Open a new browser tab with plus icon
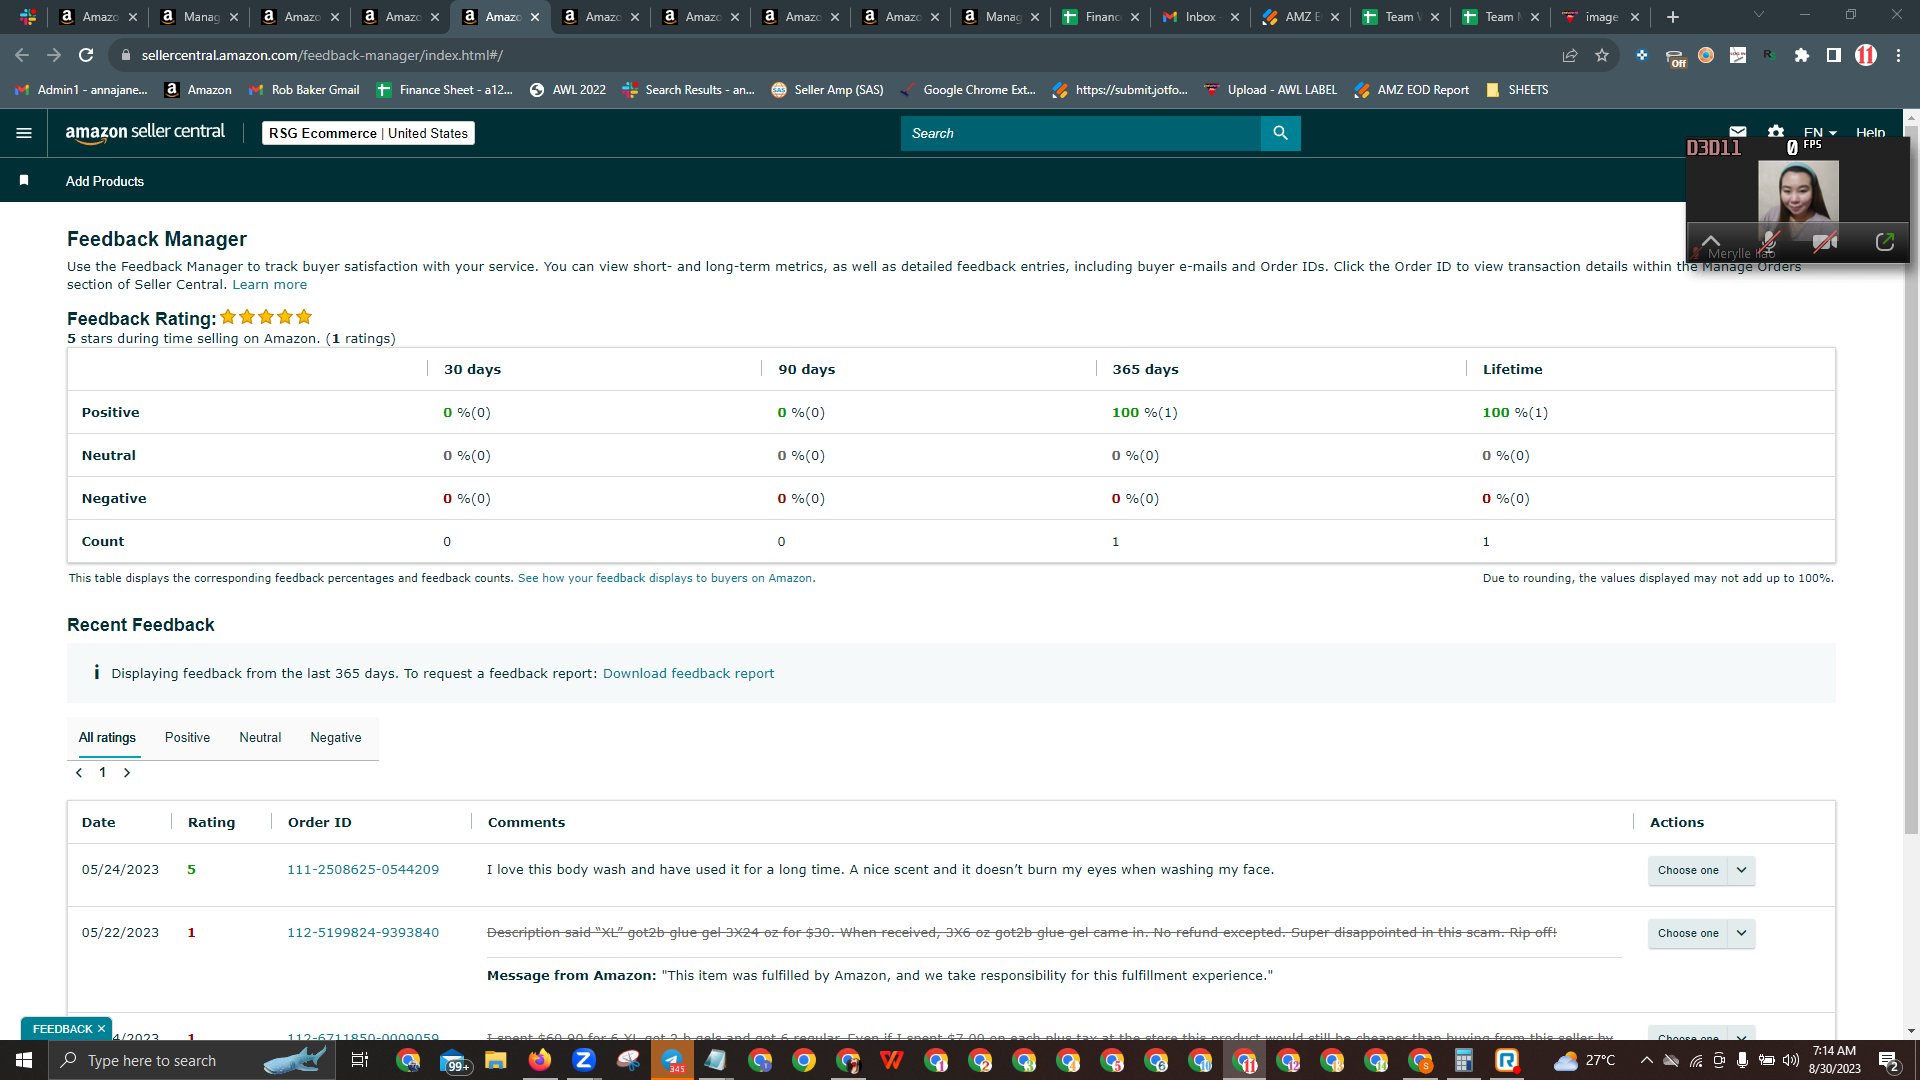The width and height of the screenshot is (1920, 1080). click(x=1673, y=17)
